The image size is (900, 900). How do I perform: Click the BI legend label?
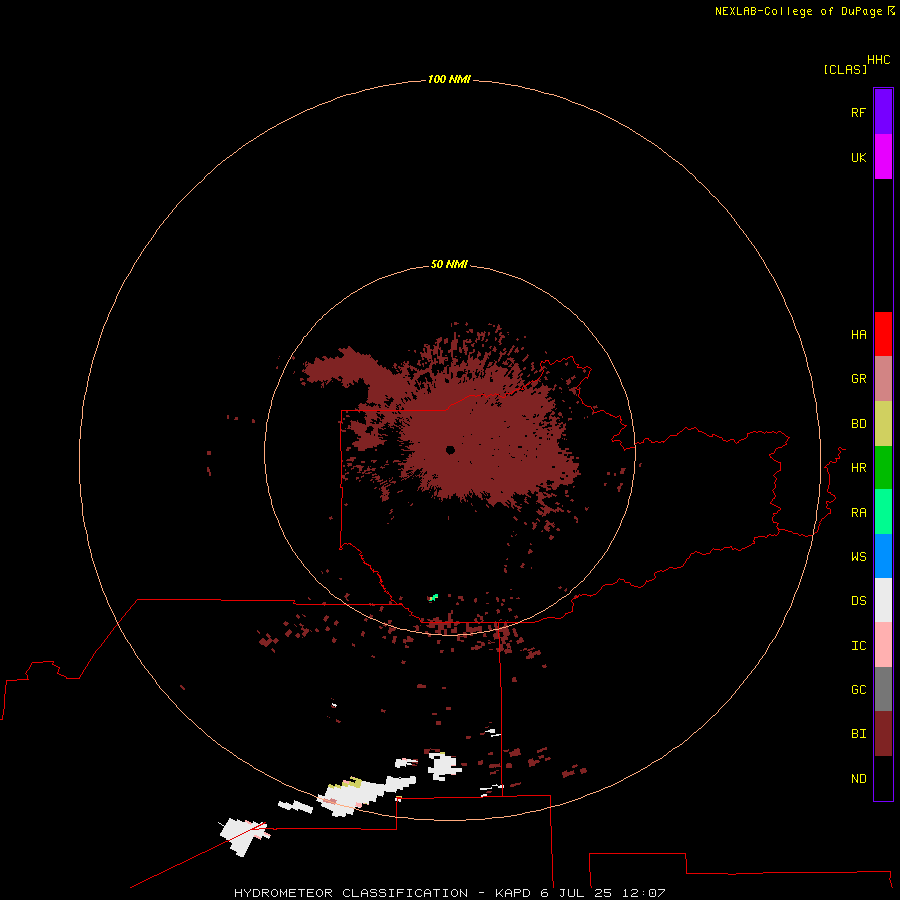point(858,734)
